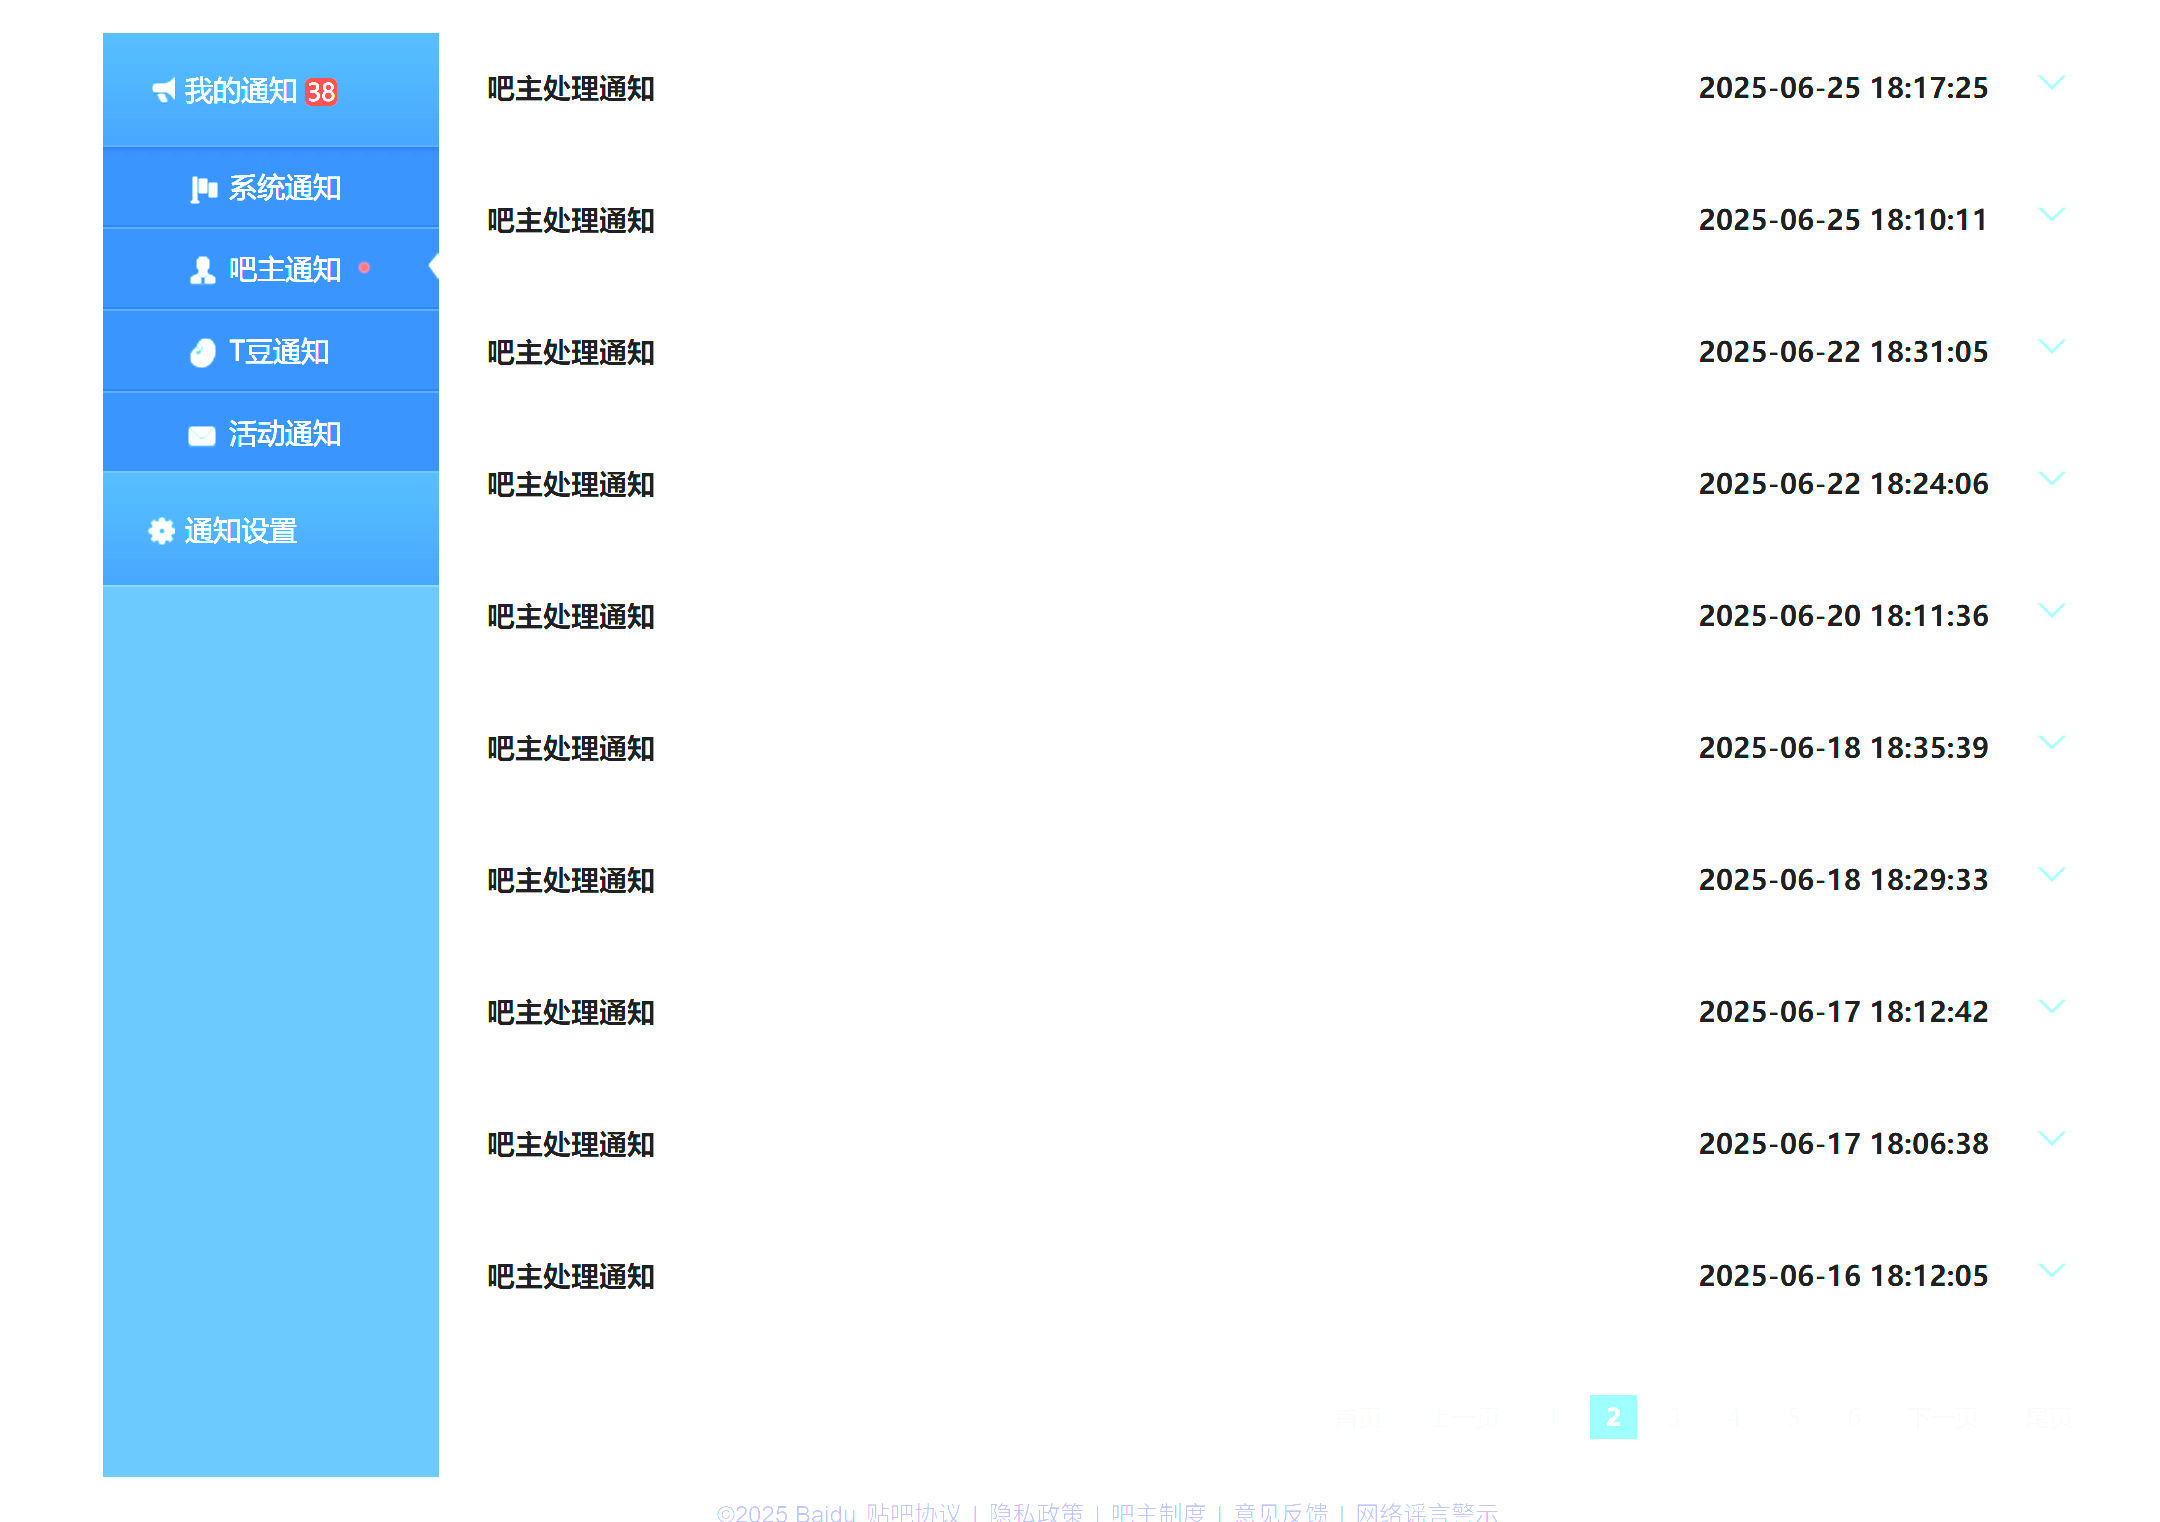Click the user icon beside 吧主通知
Viewport: 2160px width, 1522px height.
(203, 270)
